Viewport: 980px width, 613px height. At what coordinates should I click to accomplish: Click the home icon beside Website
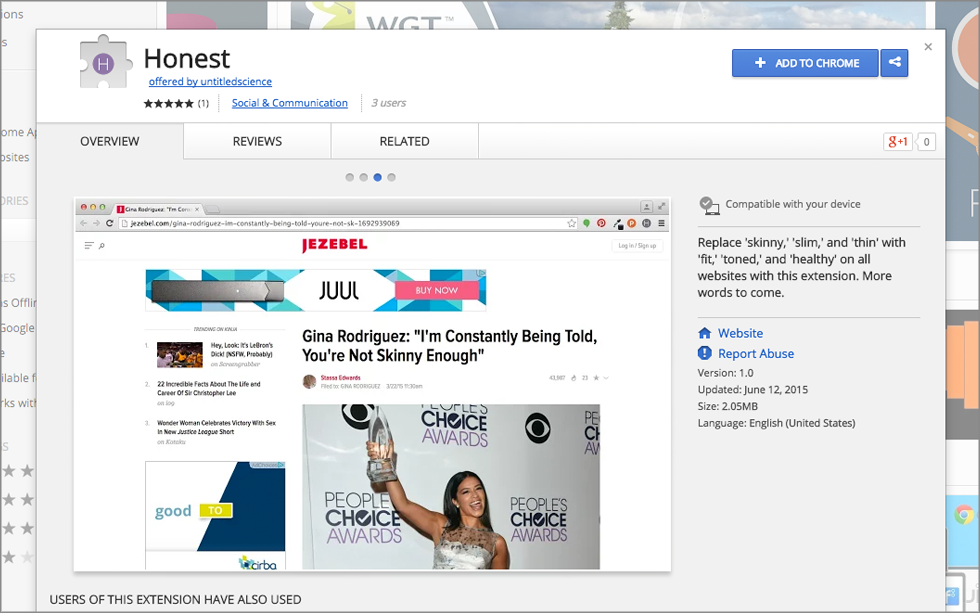pyautogui.click(x=704, y=332)
